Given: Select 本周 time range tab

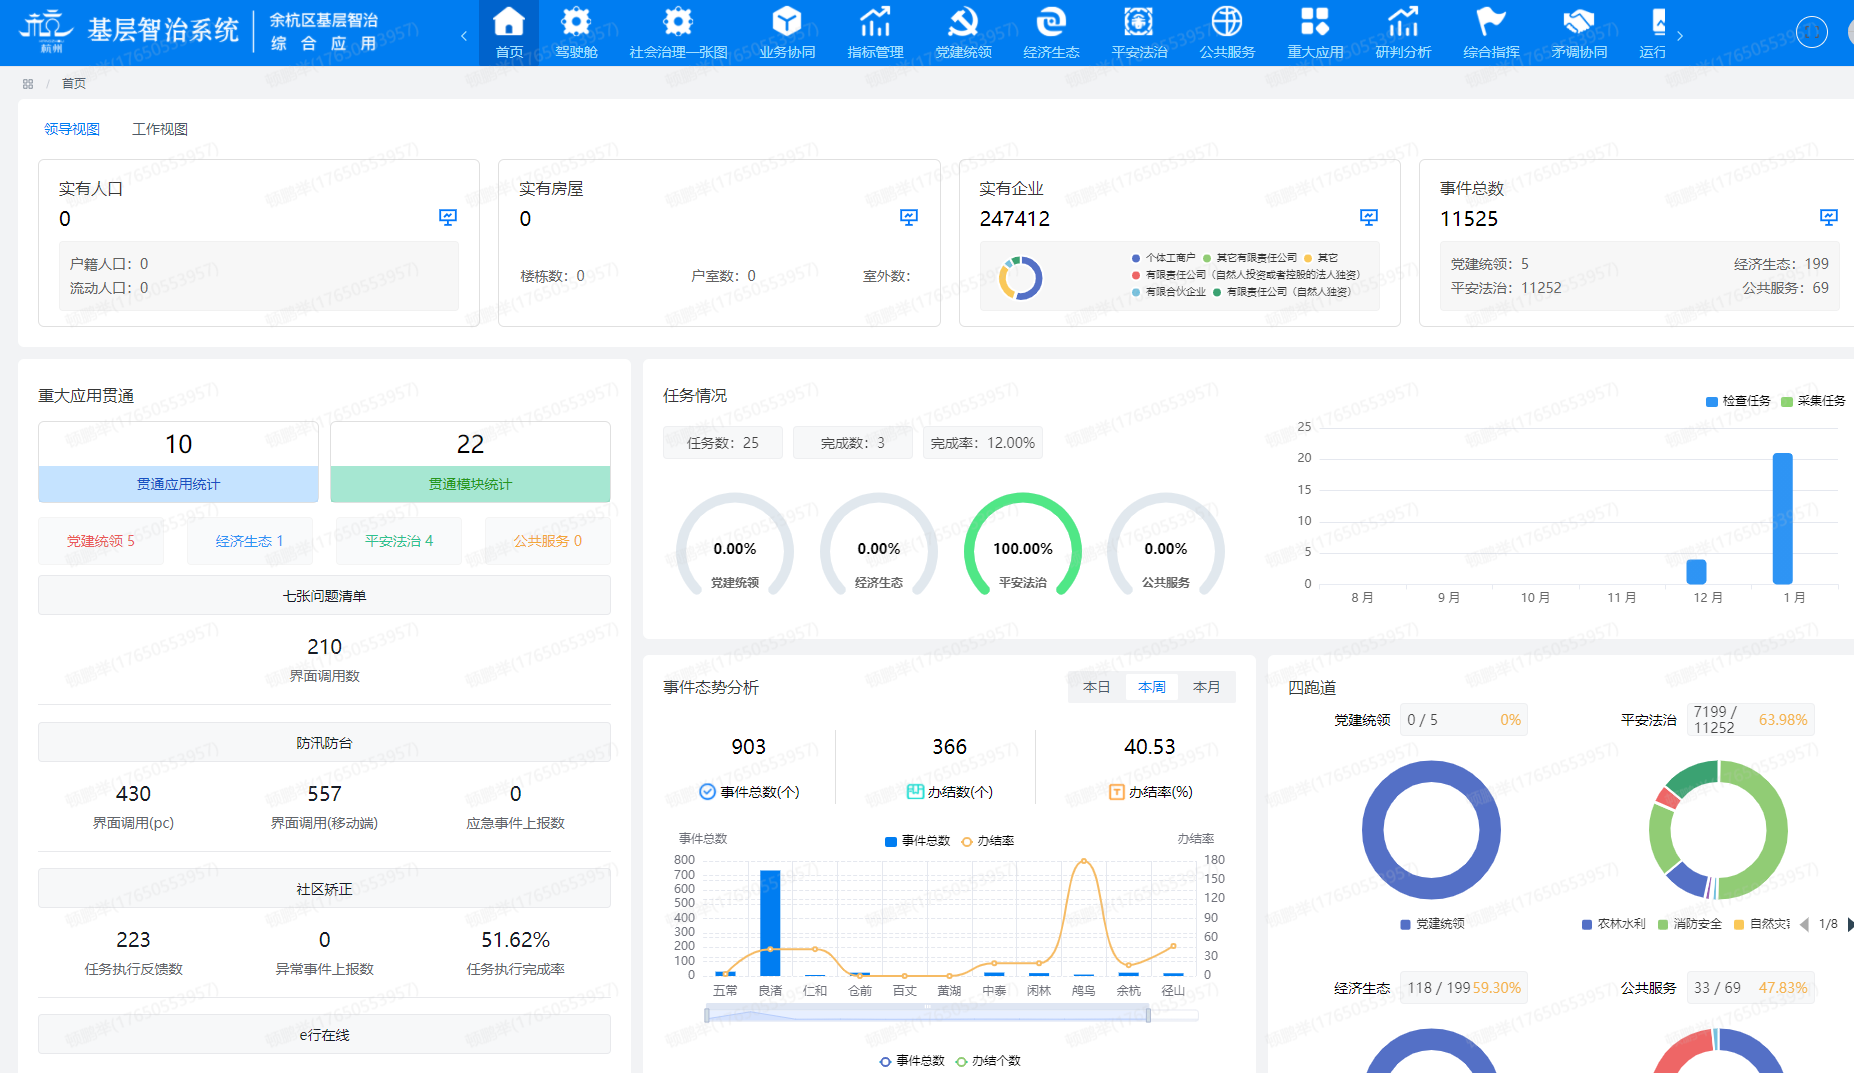Looking at the screenshot, I should tap(1152, 687).
